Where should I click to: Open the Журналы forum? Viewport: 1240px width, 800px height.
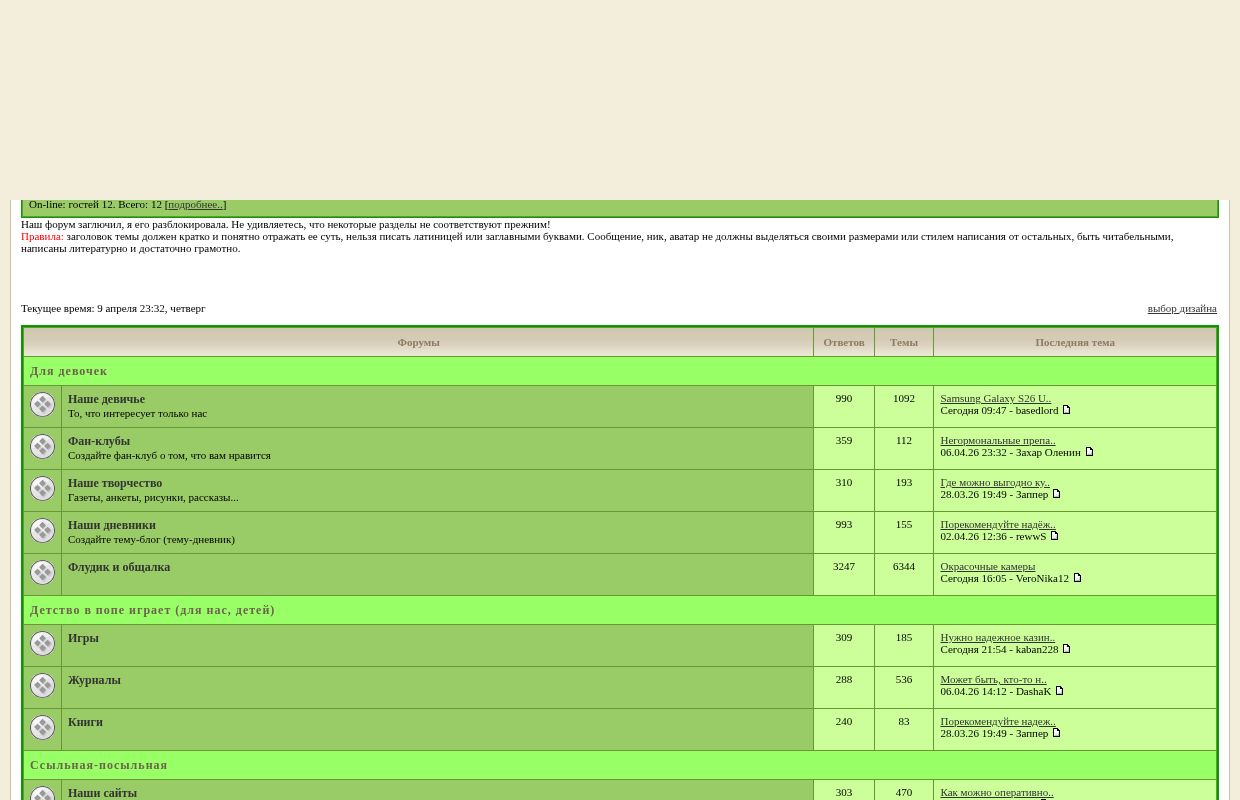pos(94,680)
